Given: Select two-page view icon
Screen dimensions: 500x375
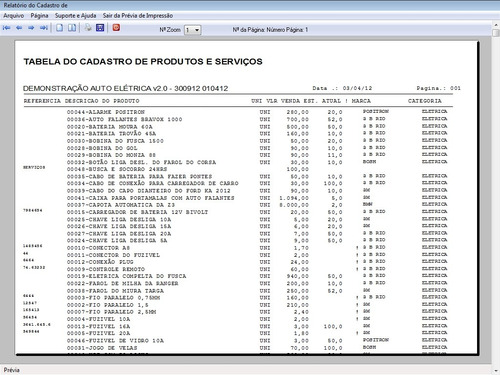Looking at the screenshot, I should tap(72, 28).
